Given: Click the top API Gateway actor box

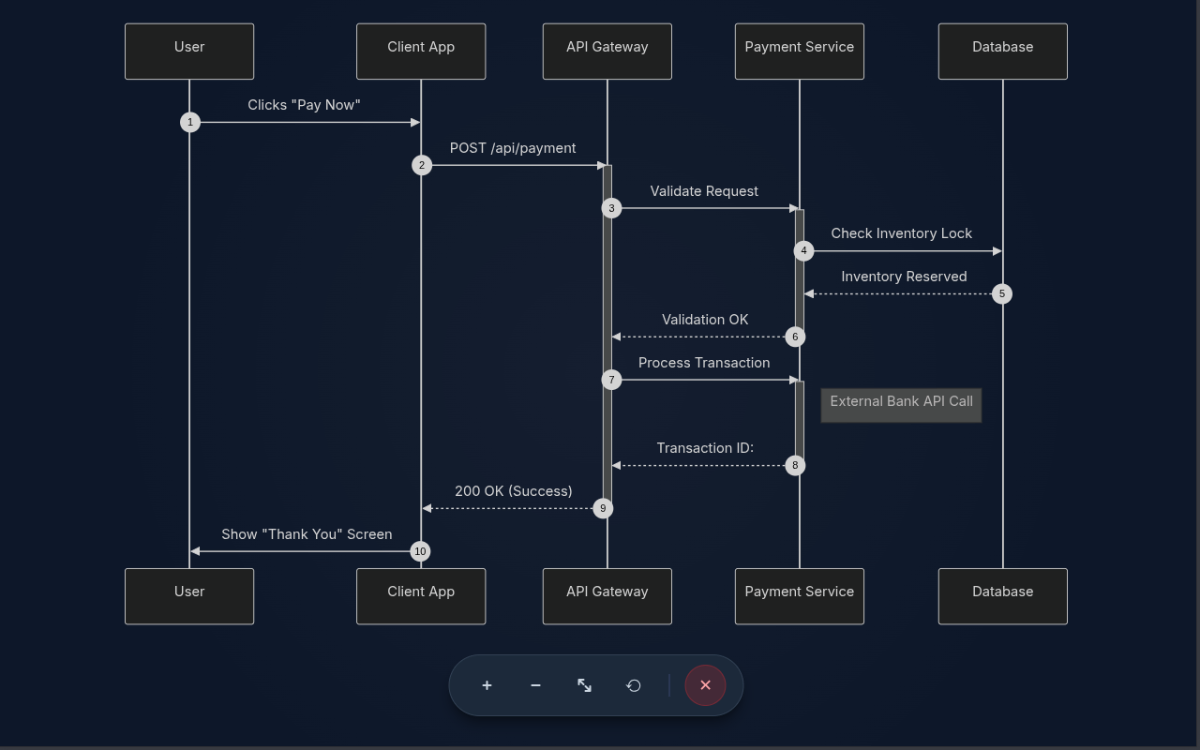Looking at the screenshot, I should 607,51.
